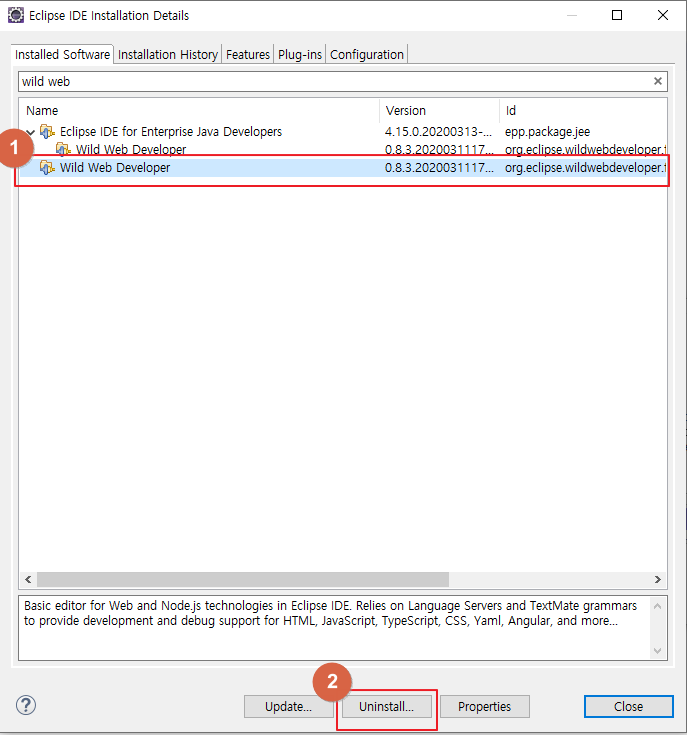
Task: Click the Uninstall... button
Action: point(387,706)
